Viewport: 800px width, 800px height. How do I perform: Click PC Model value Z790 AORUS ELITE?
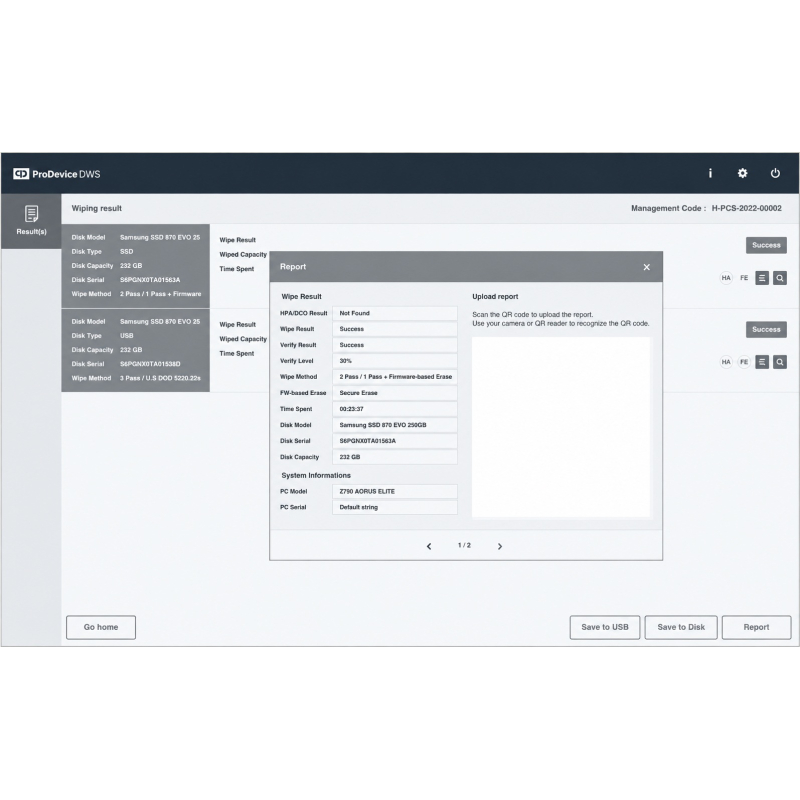click(394, 491)
